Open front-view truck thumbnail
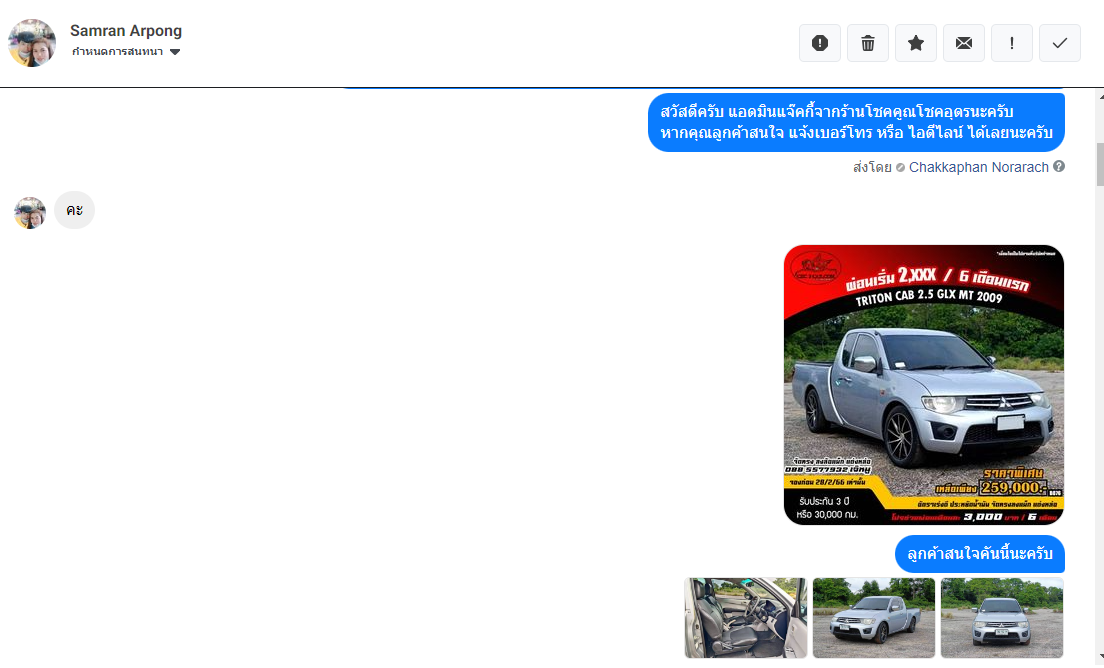Image resolution: width=1104 pixels, height=668 pixels. [x=1002, y=617]
